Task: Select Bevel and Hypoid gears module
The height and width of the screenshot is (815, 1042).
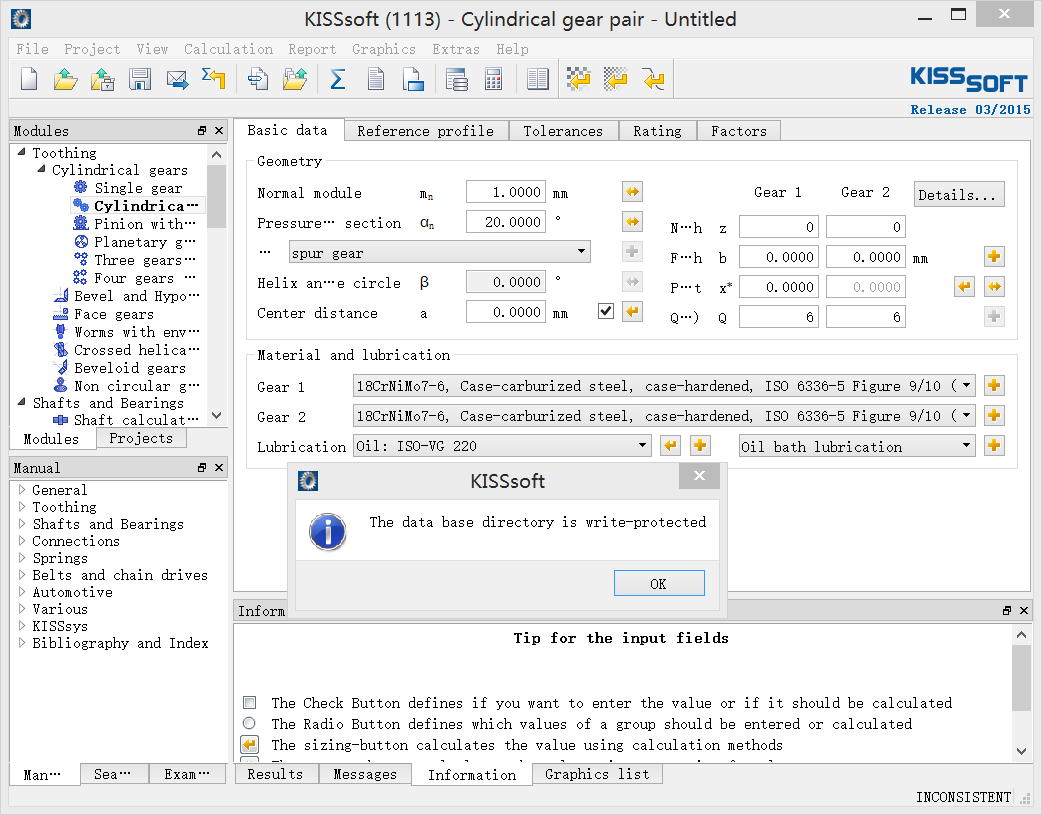Action: [x=126, y=296]
